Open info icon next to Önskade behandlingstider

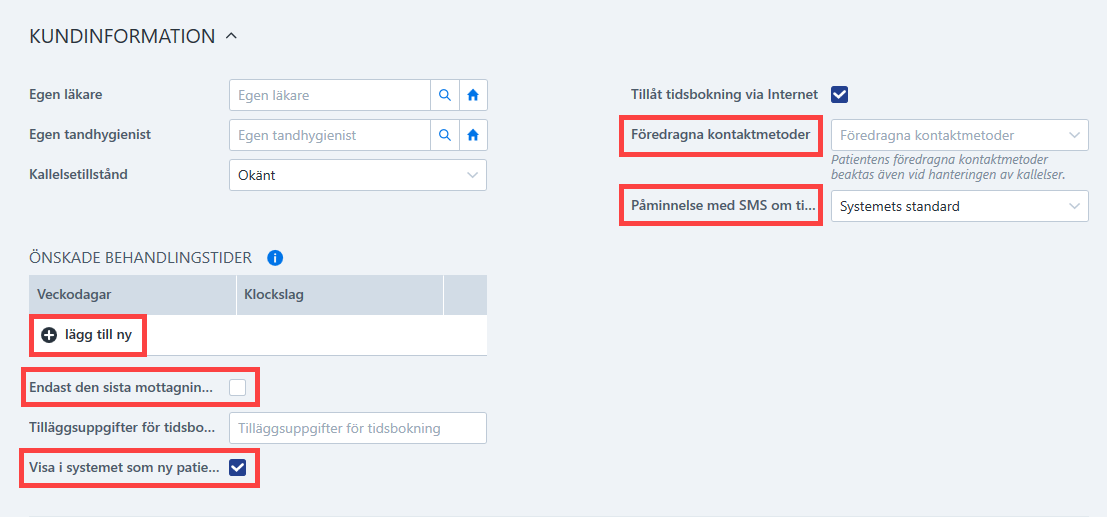tap(275, 258)
